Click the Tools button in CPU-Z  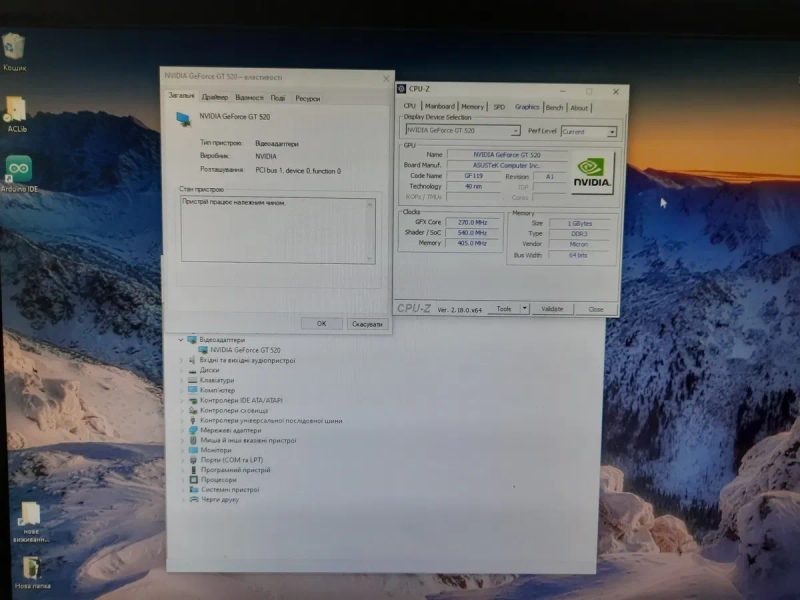tap(504, 309)
